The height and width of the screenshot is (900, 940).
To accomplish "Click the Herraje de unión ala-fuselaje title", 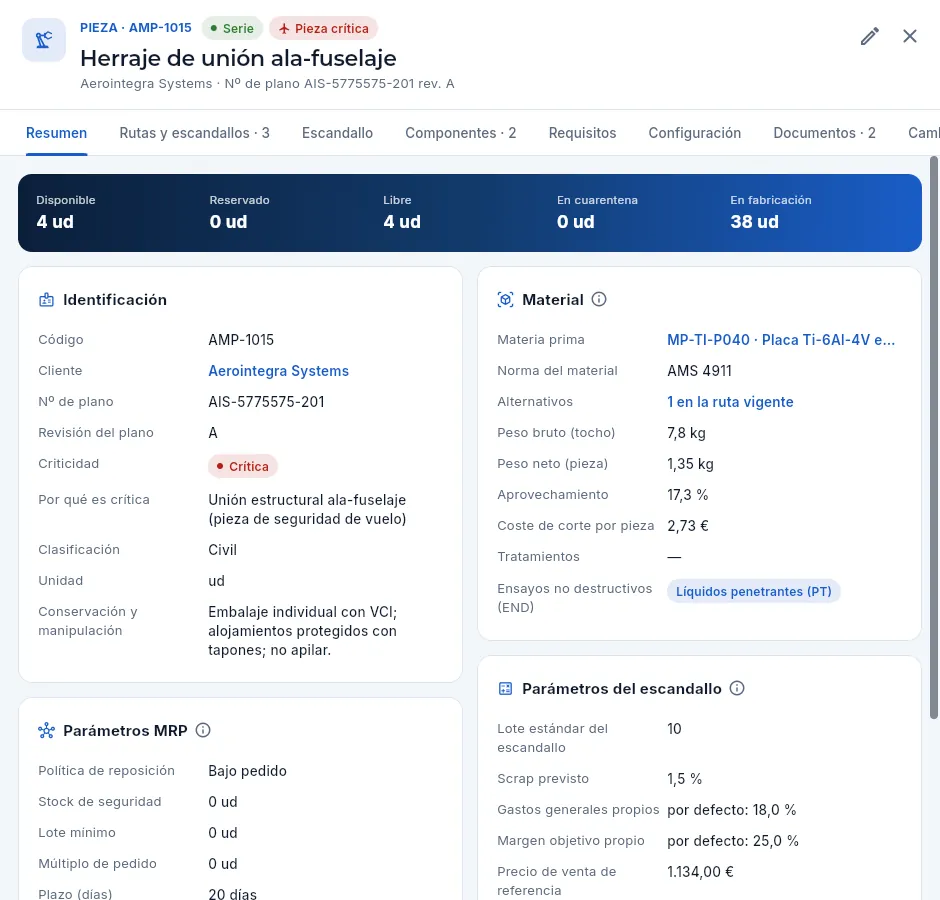I will pyautogui.click(x=239, y=58).
